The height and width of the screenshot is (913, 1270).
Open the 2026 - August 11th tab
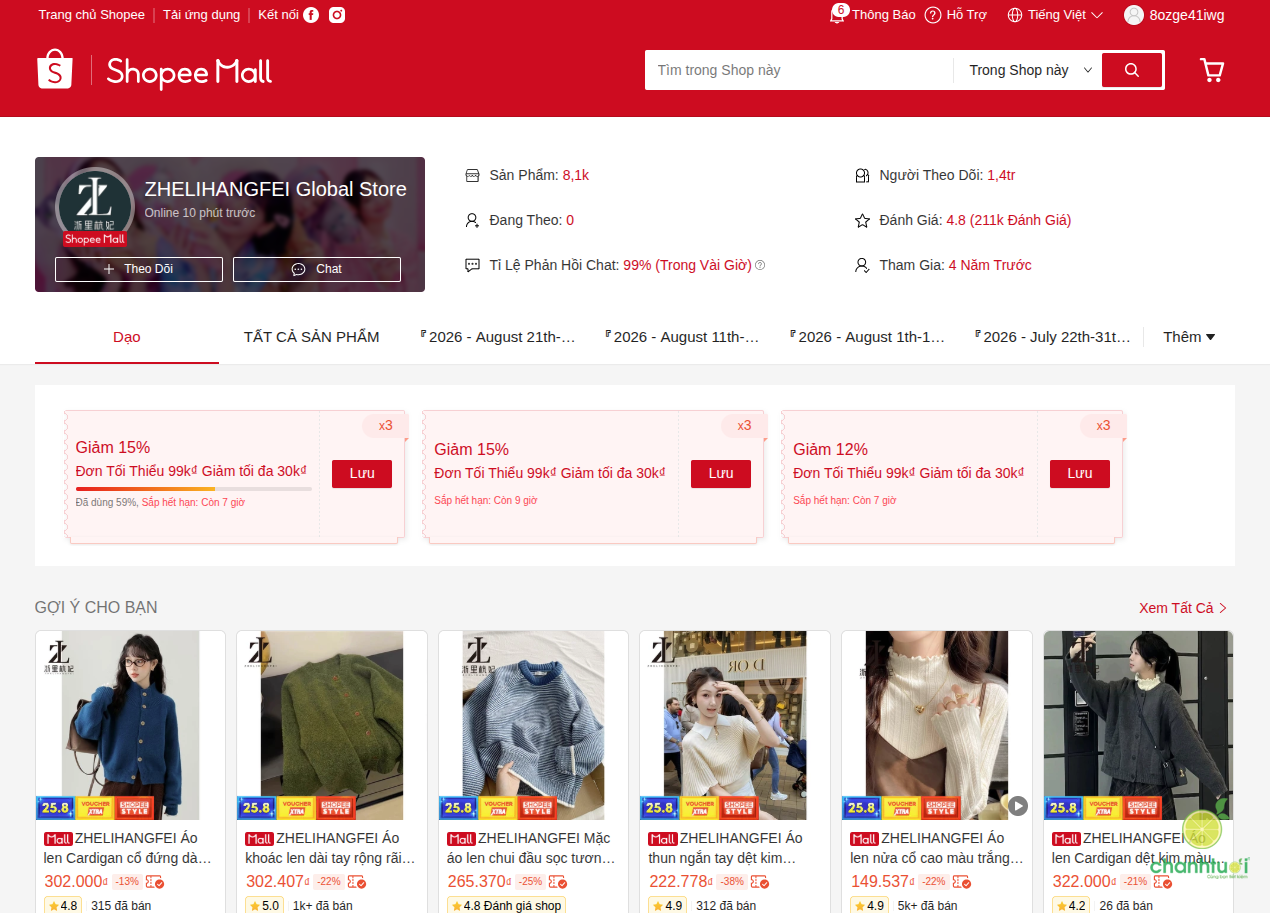683,337
